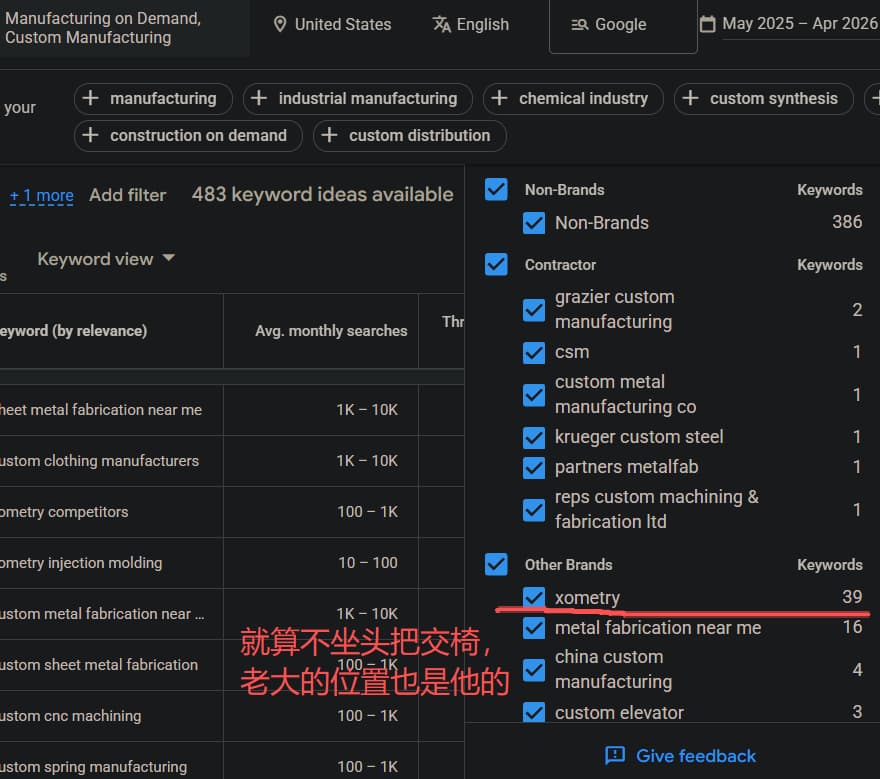Click the plus icon on custom distribution chip
Viewport: 880px width, 779px height.
329,135
